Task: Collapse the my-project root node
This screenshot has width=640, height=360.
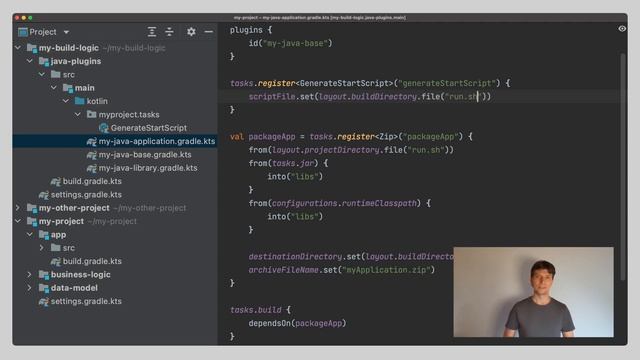Action: pyautogui.click(x=18, y=221)
